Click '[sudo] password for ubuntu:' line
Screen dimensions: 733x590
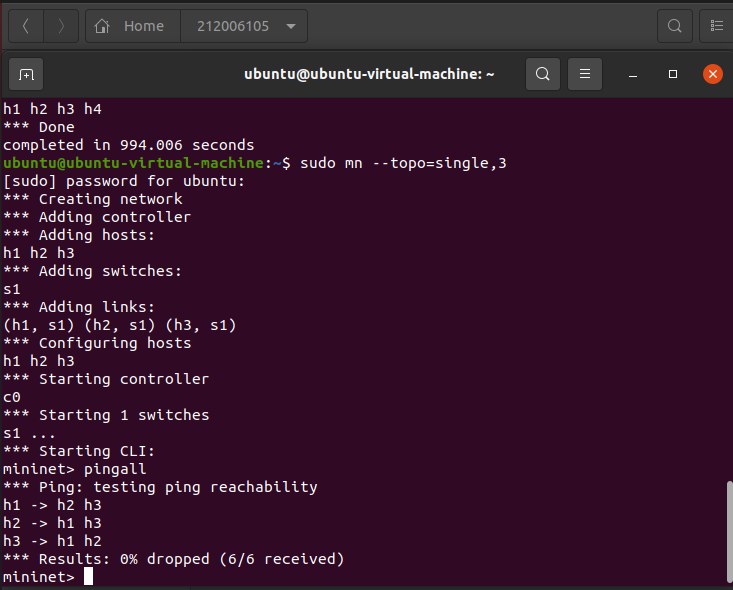click(x=124, y=181)
